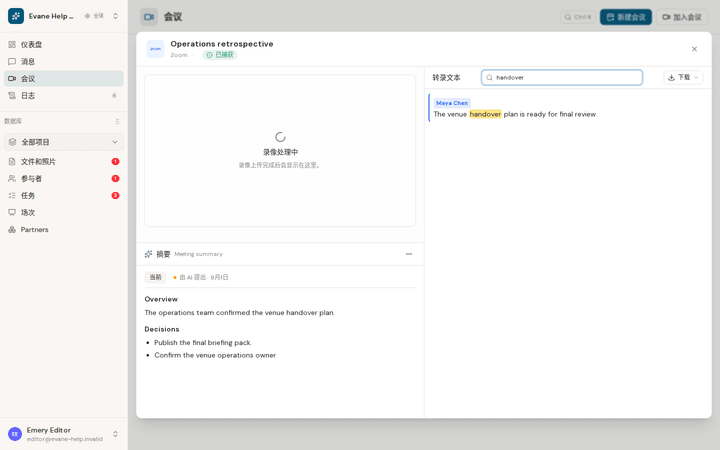The image size is (720, 450).
Task: Click the Overview heading in summary
Action: (161, 299)
